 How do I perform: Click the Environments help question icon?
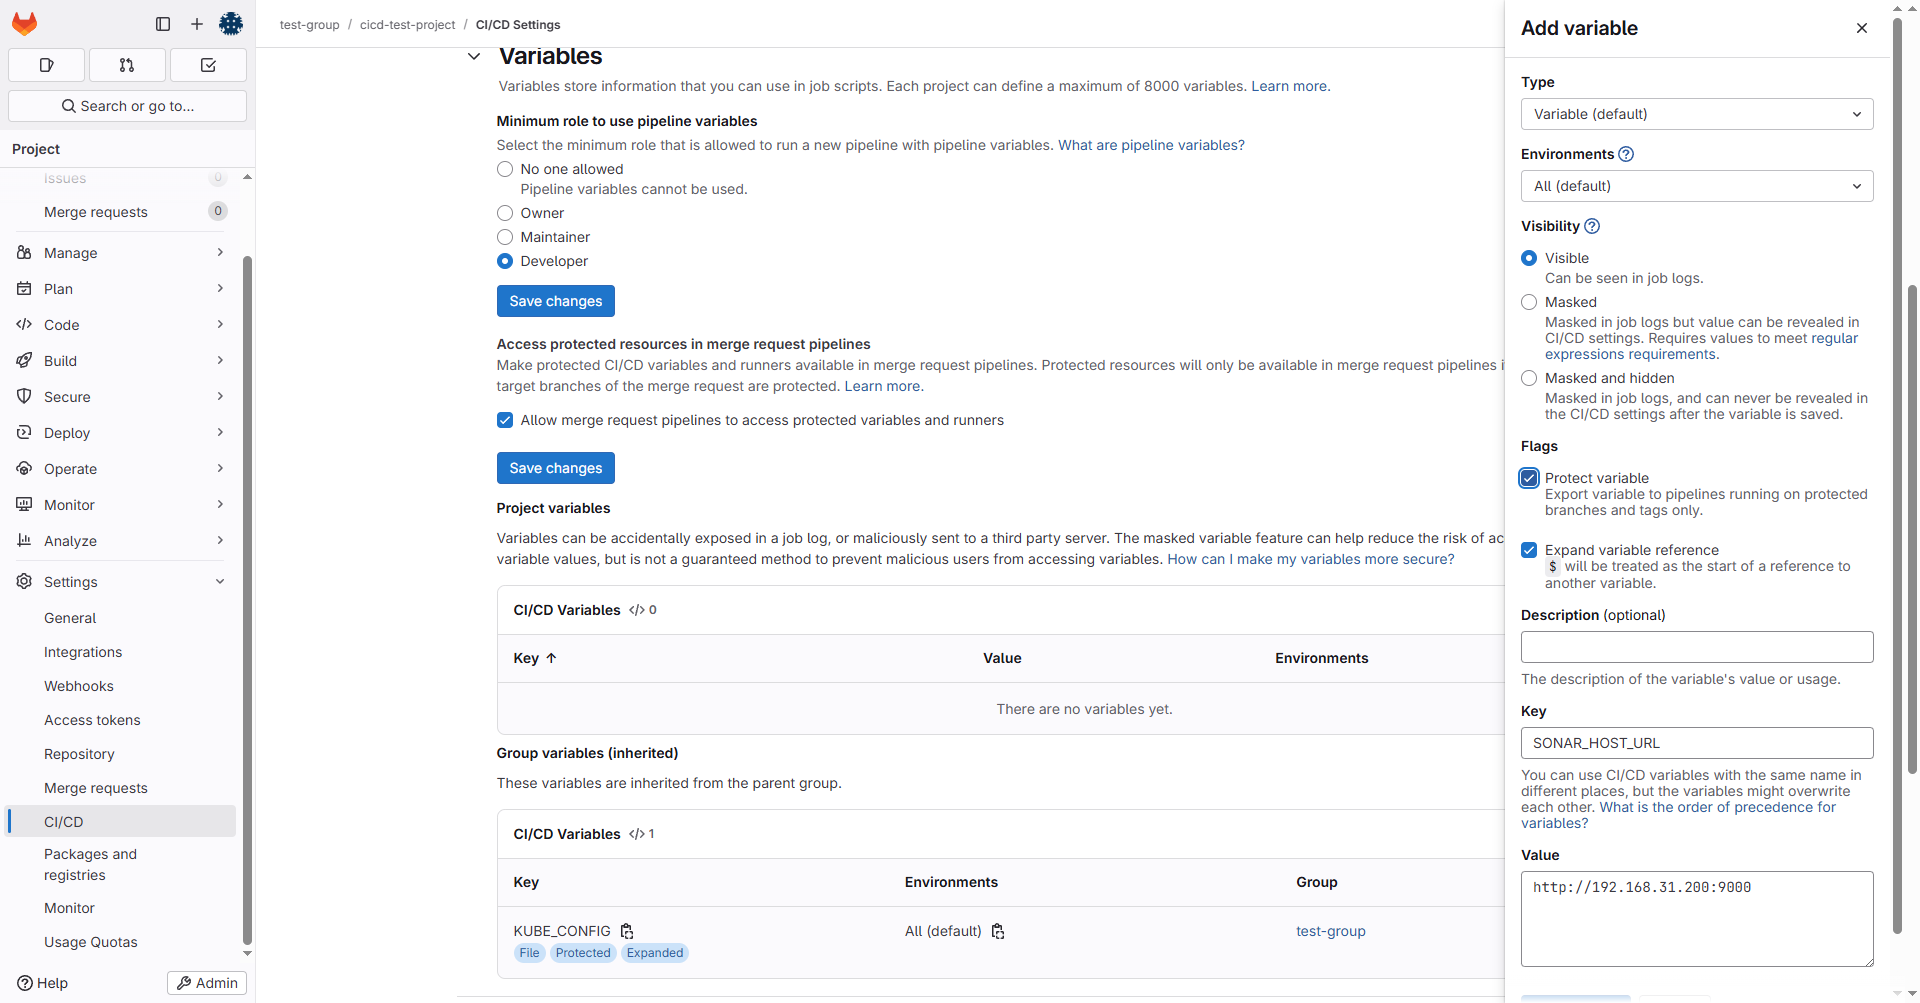pos(1626,154)
